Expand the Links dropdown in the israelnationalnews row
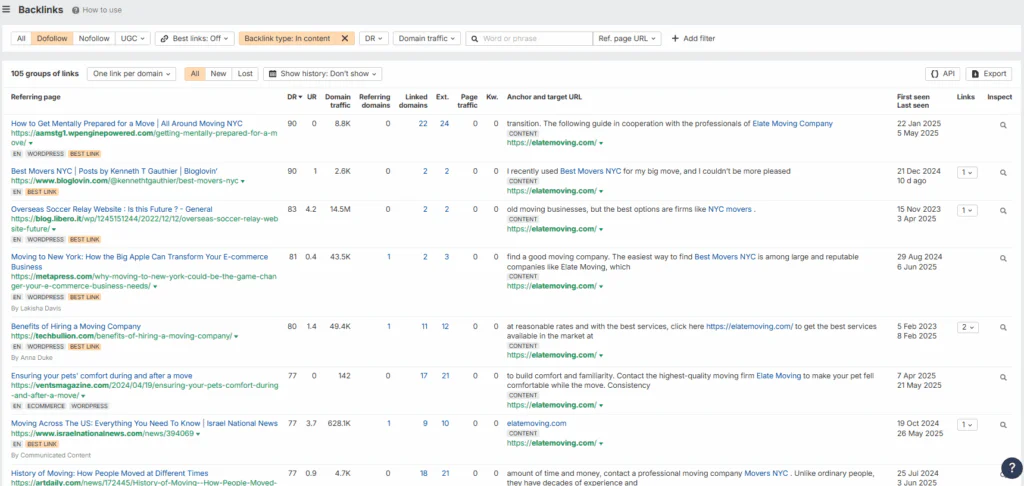Viewport: 1024px width, 486px height. click(x=967, y=425)
